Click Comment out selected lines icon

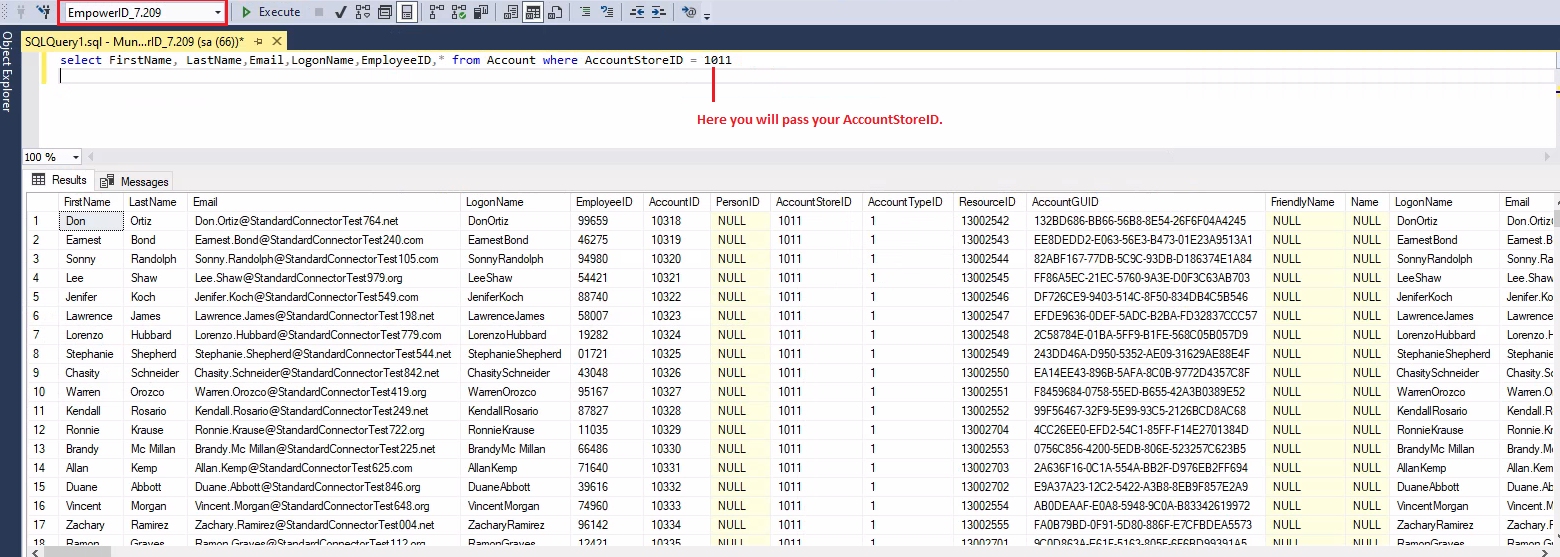click(586, 12)
